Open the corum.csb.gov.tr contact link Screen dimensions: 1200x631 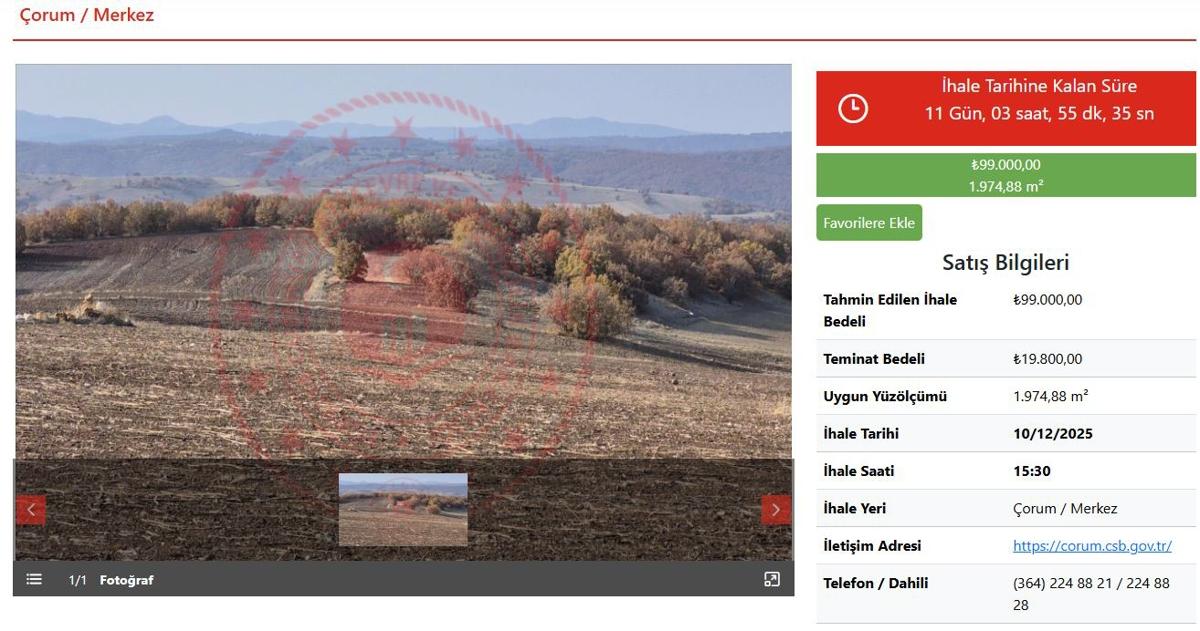tap(1091, 546)
